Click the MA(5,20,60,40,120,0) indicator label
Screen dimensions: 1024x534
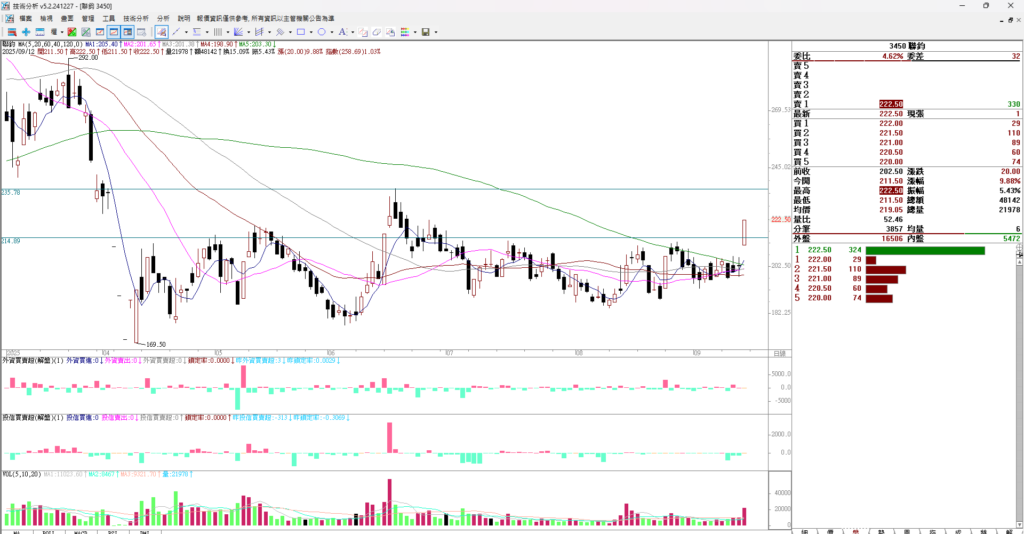point(49,44)
